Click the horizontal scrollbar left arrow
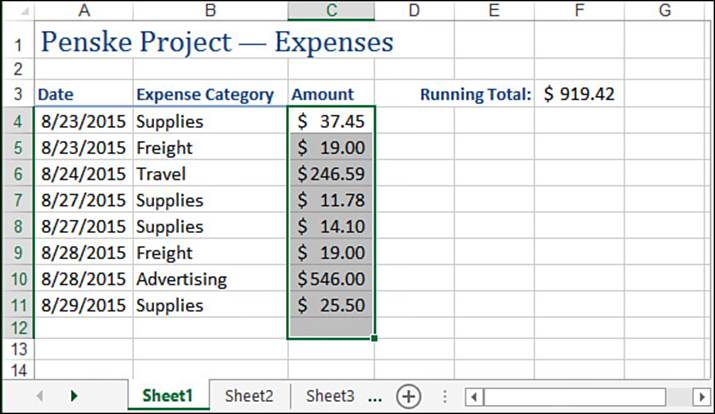Image resolution: width=715 pixels, height=414 pixels. [474, 397]
